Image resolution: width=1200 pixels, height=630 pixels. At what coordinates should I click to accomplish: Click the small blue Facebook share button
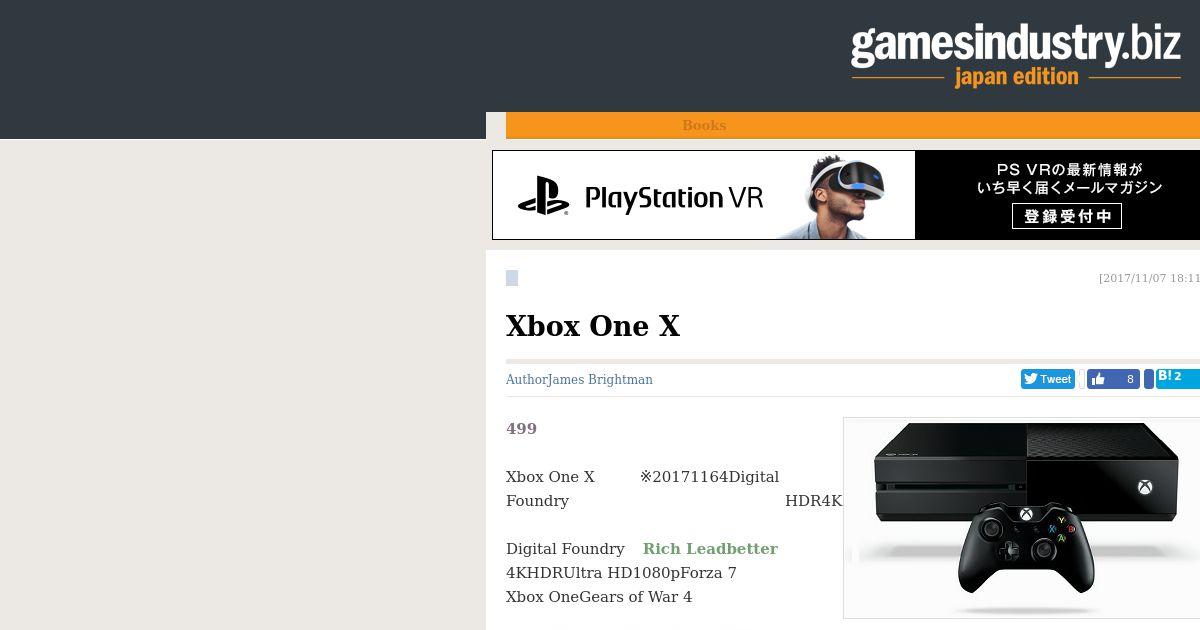[1149, 379]
